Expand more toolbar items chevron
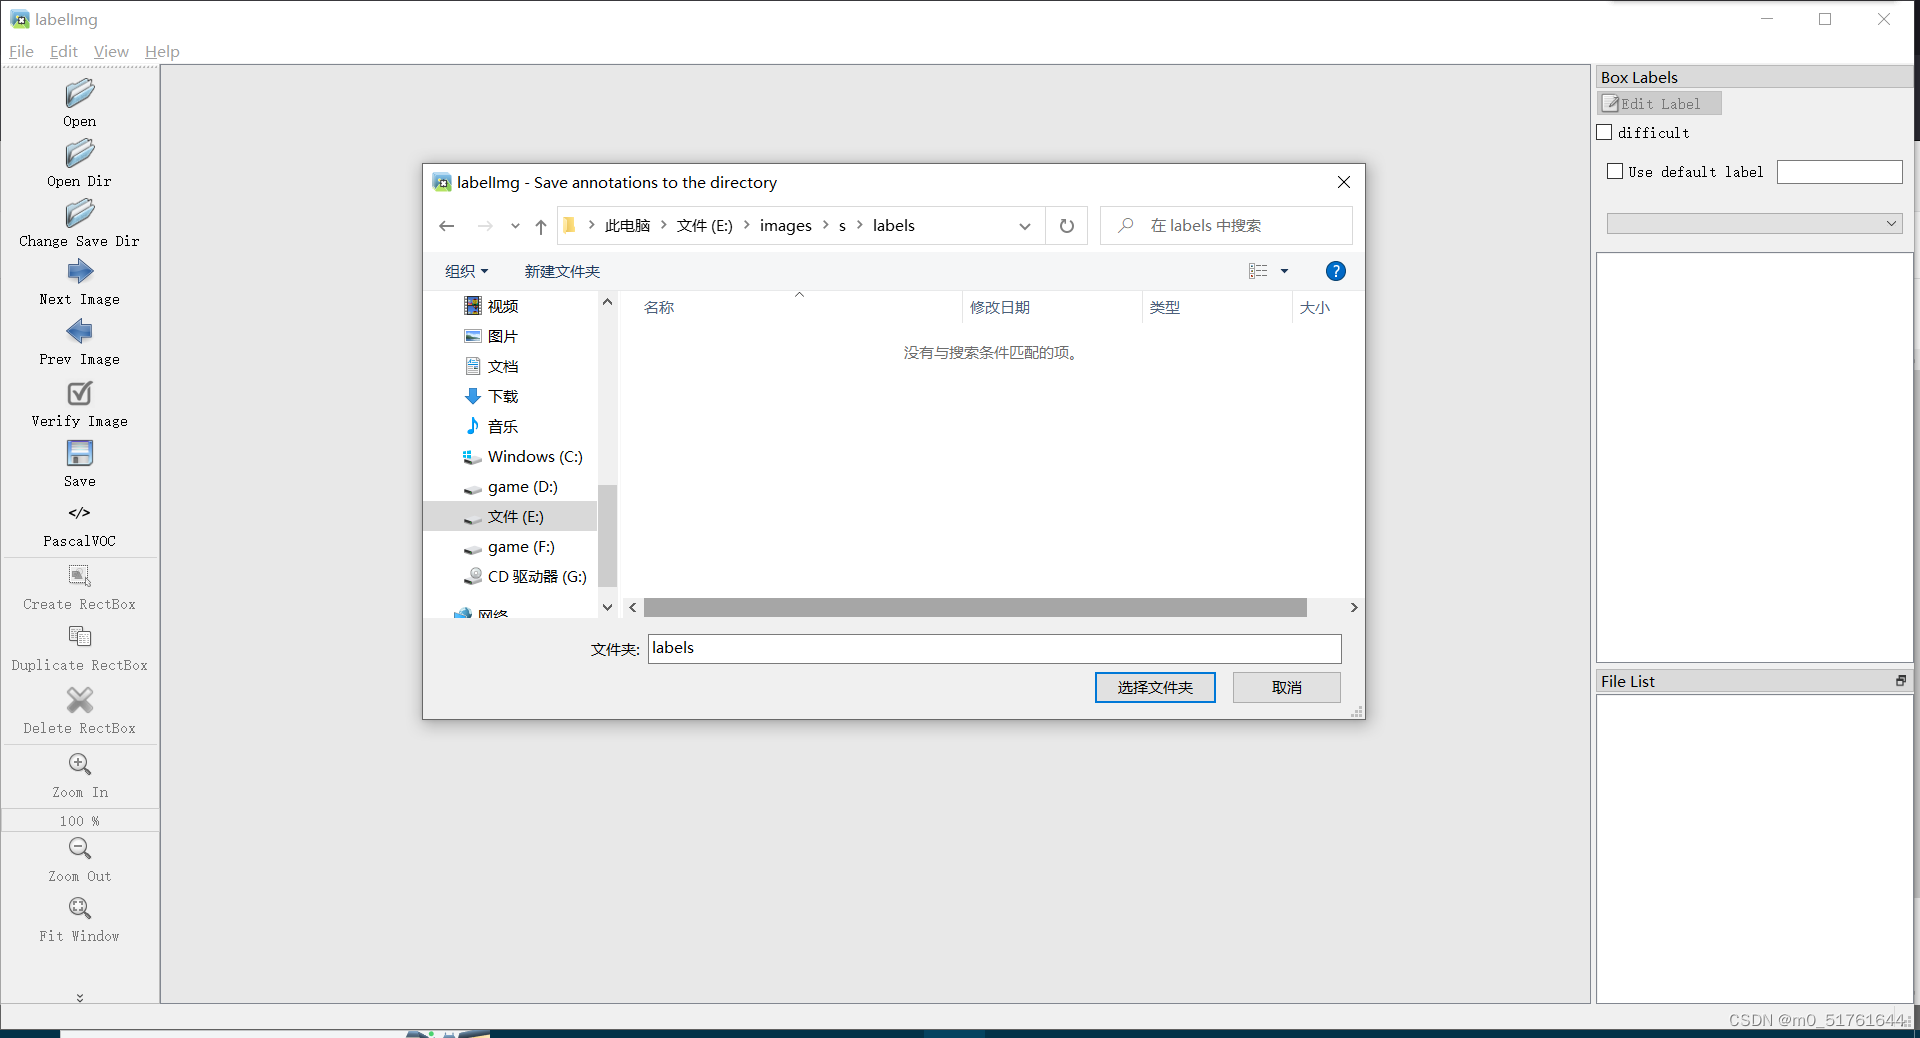 (x=80, y=997)
